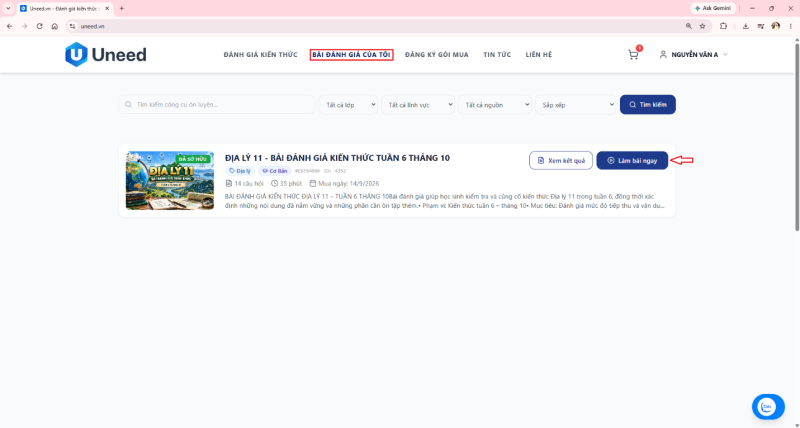Screen dimensions: 800x428
Task: Open TIN TỨC menu item
Action: [x=497, y=55]
